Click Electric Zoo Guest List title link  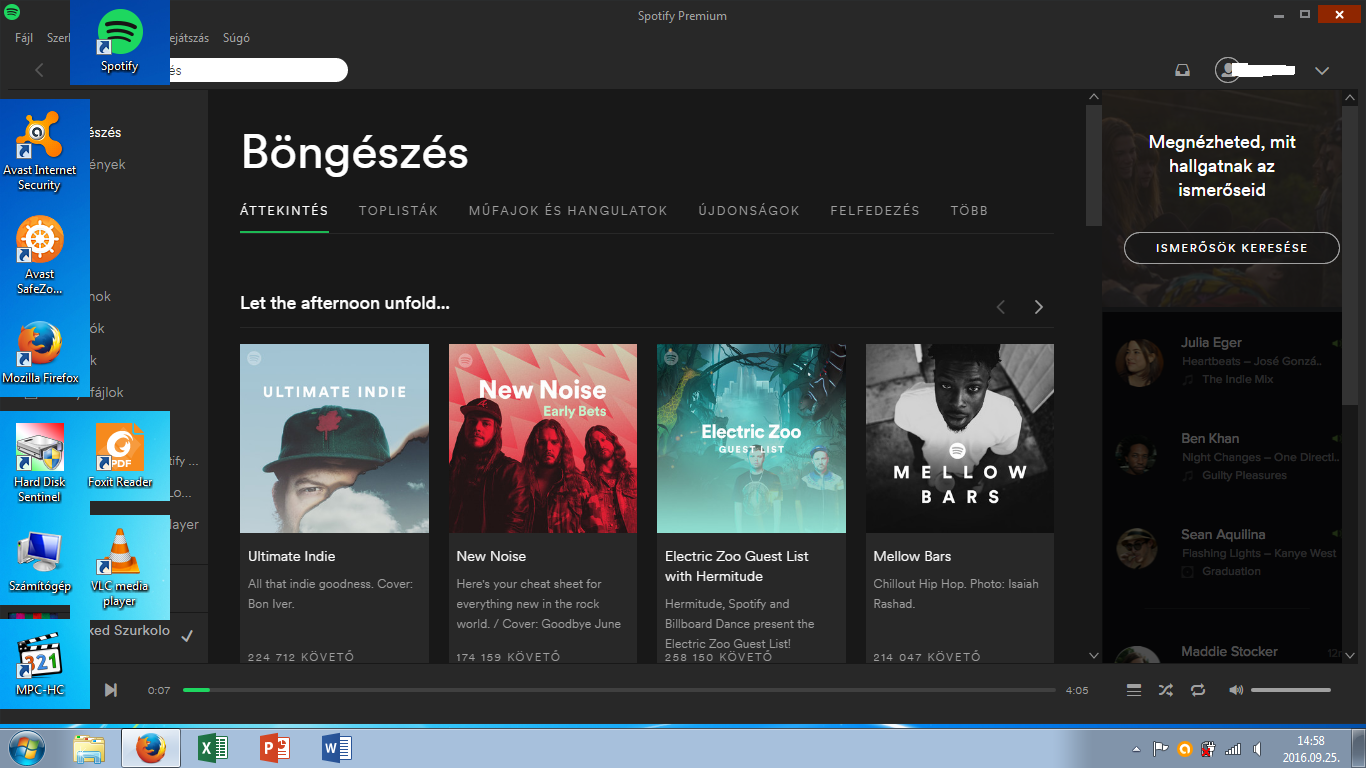click(x=737, y=566)
